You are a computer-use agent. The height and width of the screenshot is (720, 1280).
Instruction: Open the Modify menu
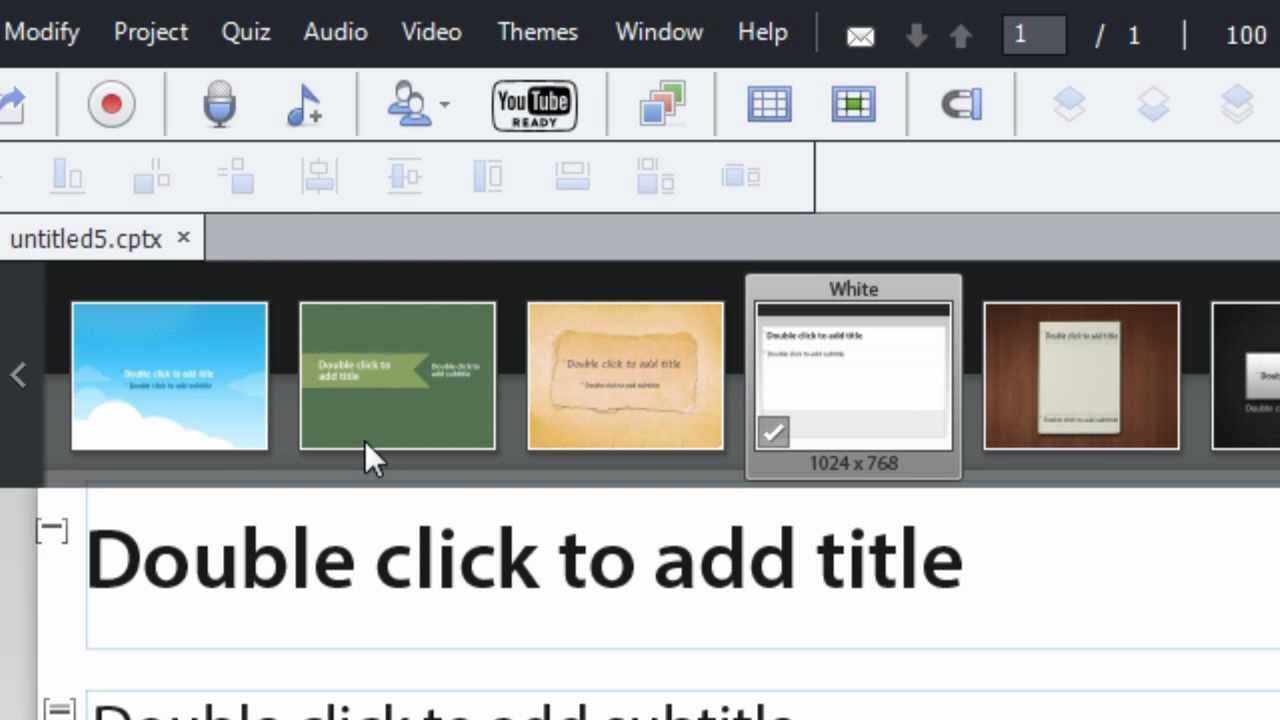click(x=41, y=32)
